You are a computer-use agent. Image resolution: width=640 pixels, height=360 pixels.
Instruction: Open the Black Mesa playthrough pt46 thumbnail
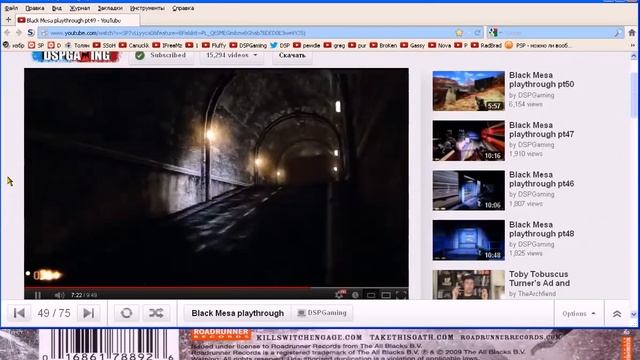coord(469,190)
